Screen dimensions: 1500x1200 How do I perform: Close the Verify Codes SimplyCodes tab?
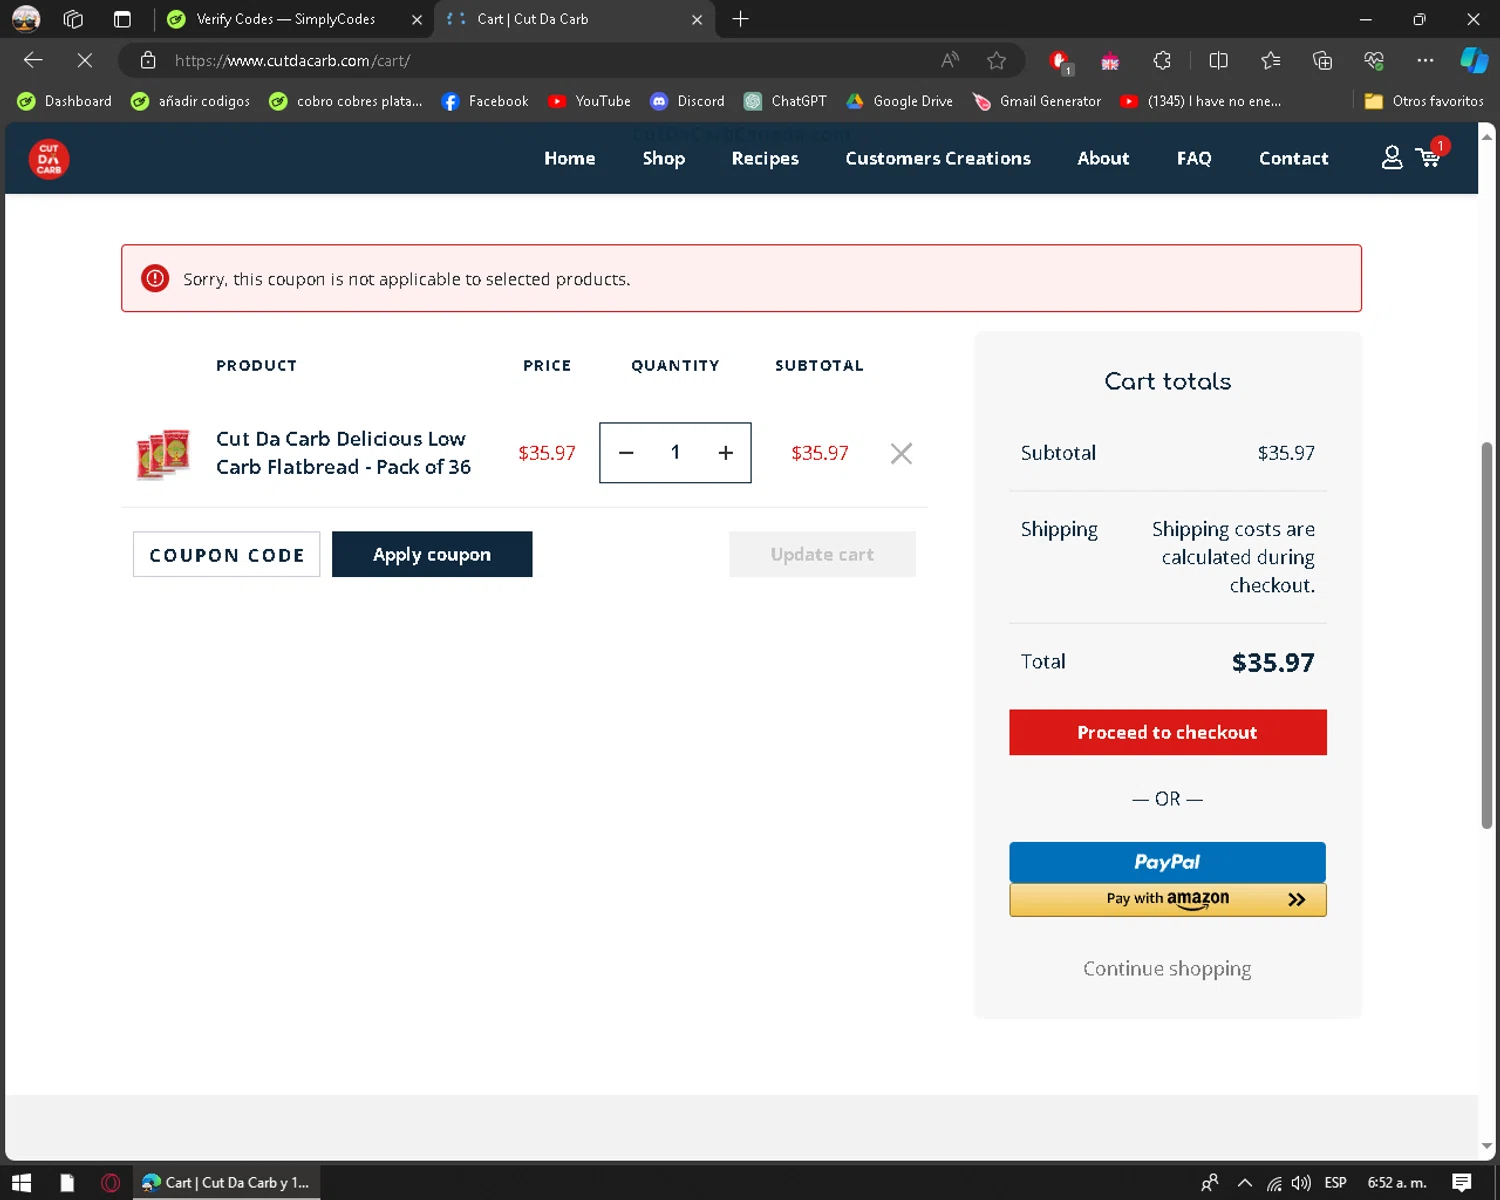click(417, 19)
